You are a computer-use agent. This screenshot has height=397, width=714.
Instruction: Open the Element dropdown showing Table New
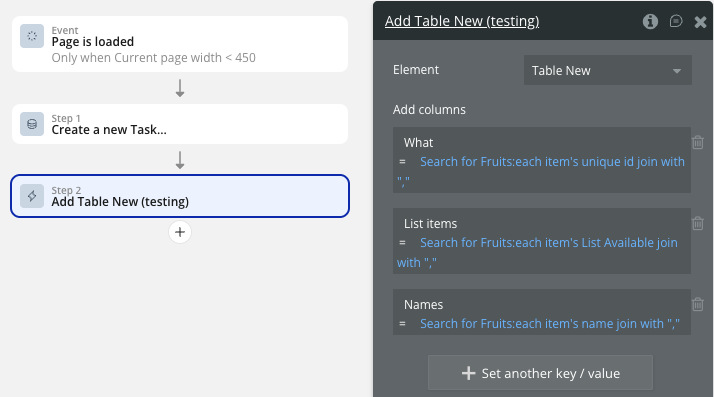pyautogui.click(x=607, y=71)
